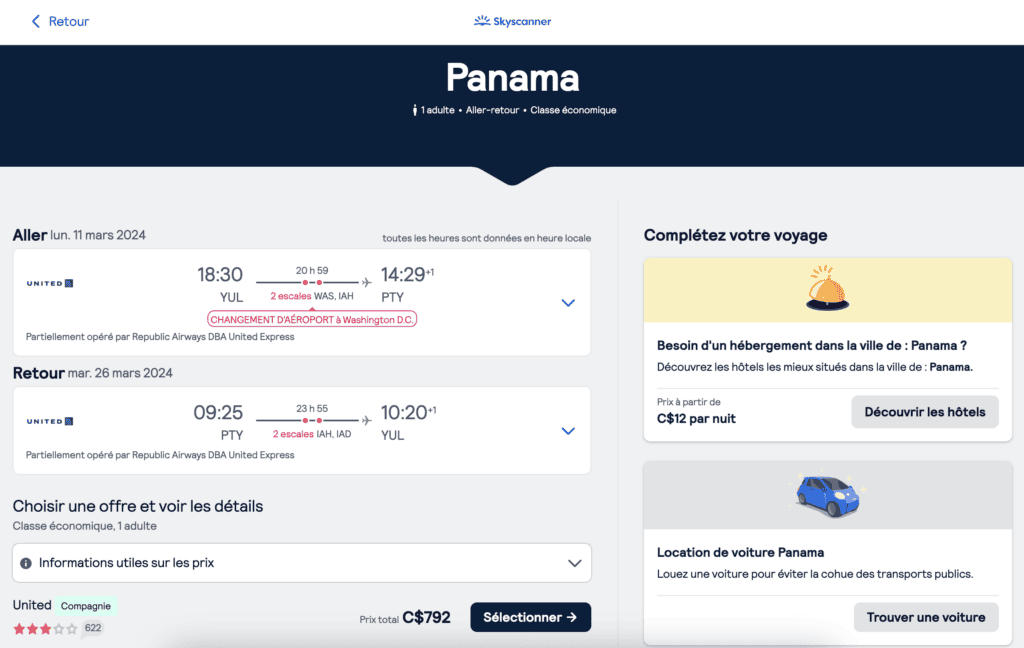Click the 622 reviews count badge
This screenshot has height=648, width=1024.
click(92, 627)
